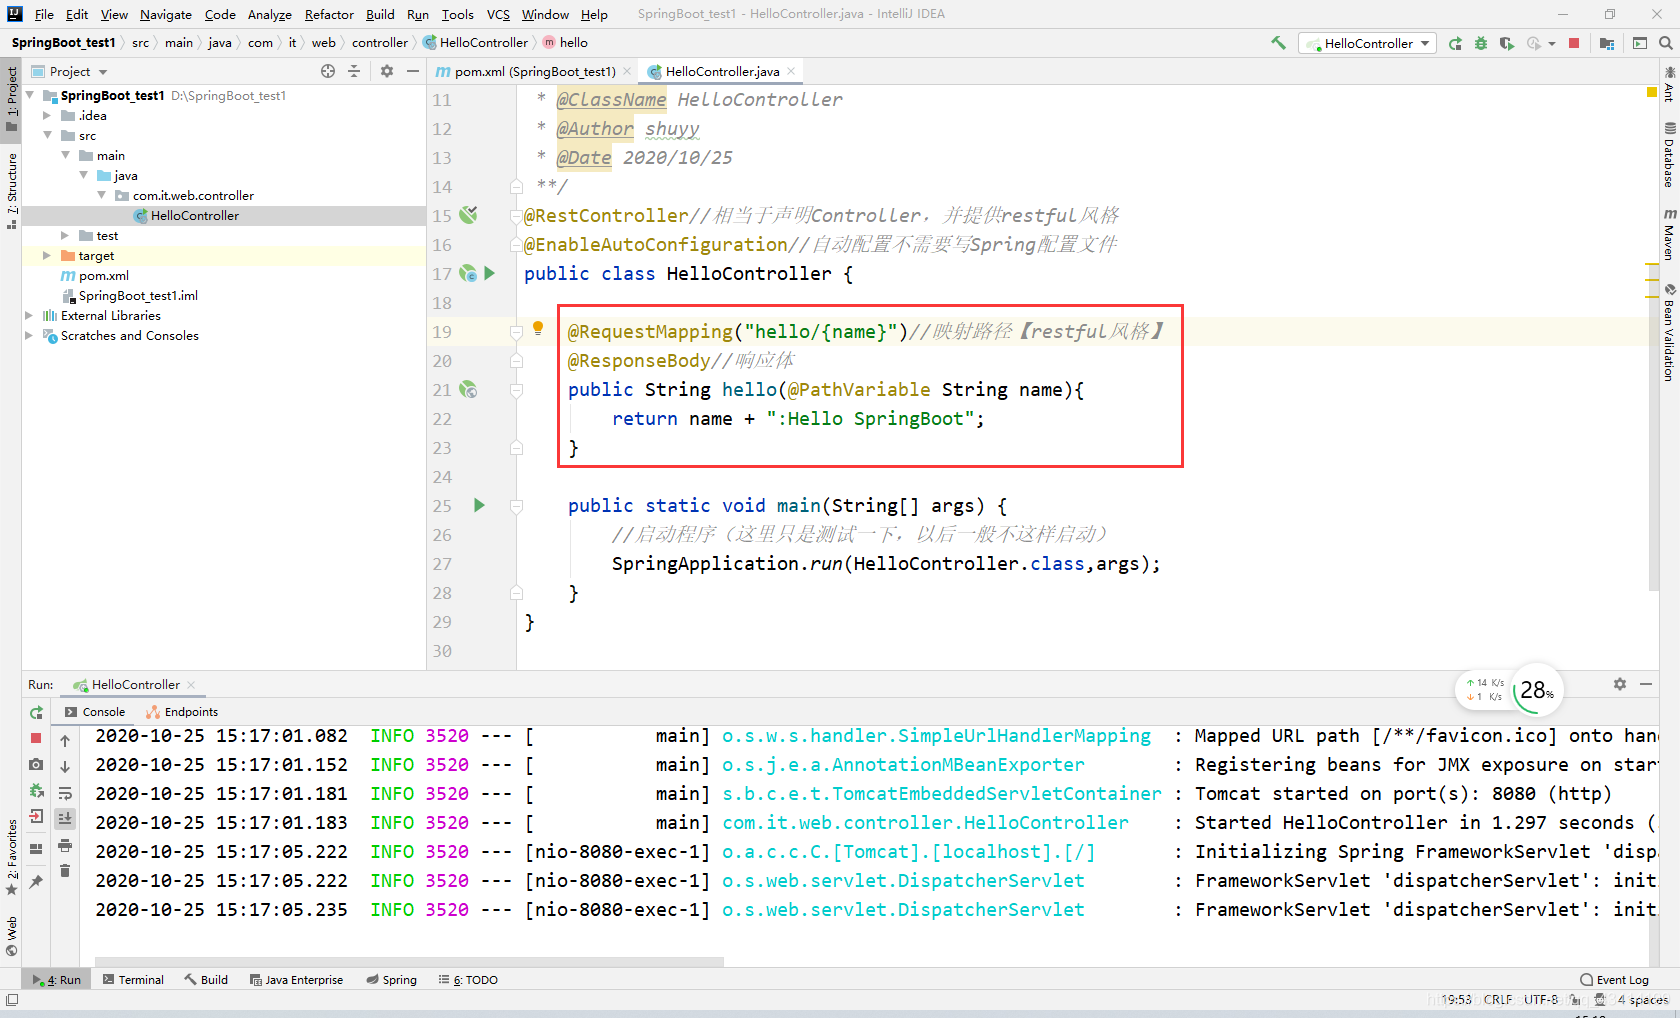Collapse the src folder

(x=47, y=135)
